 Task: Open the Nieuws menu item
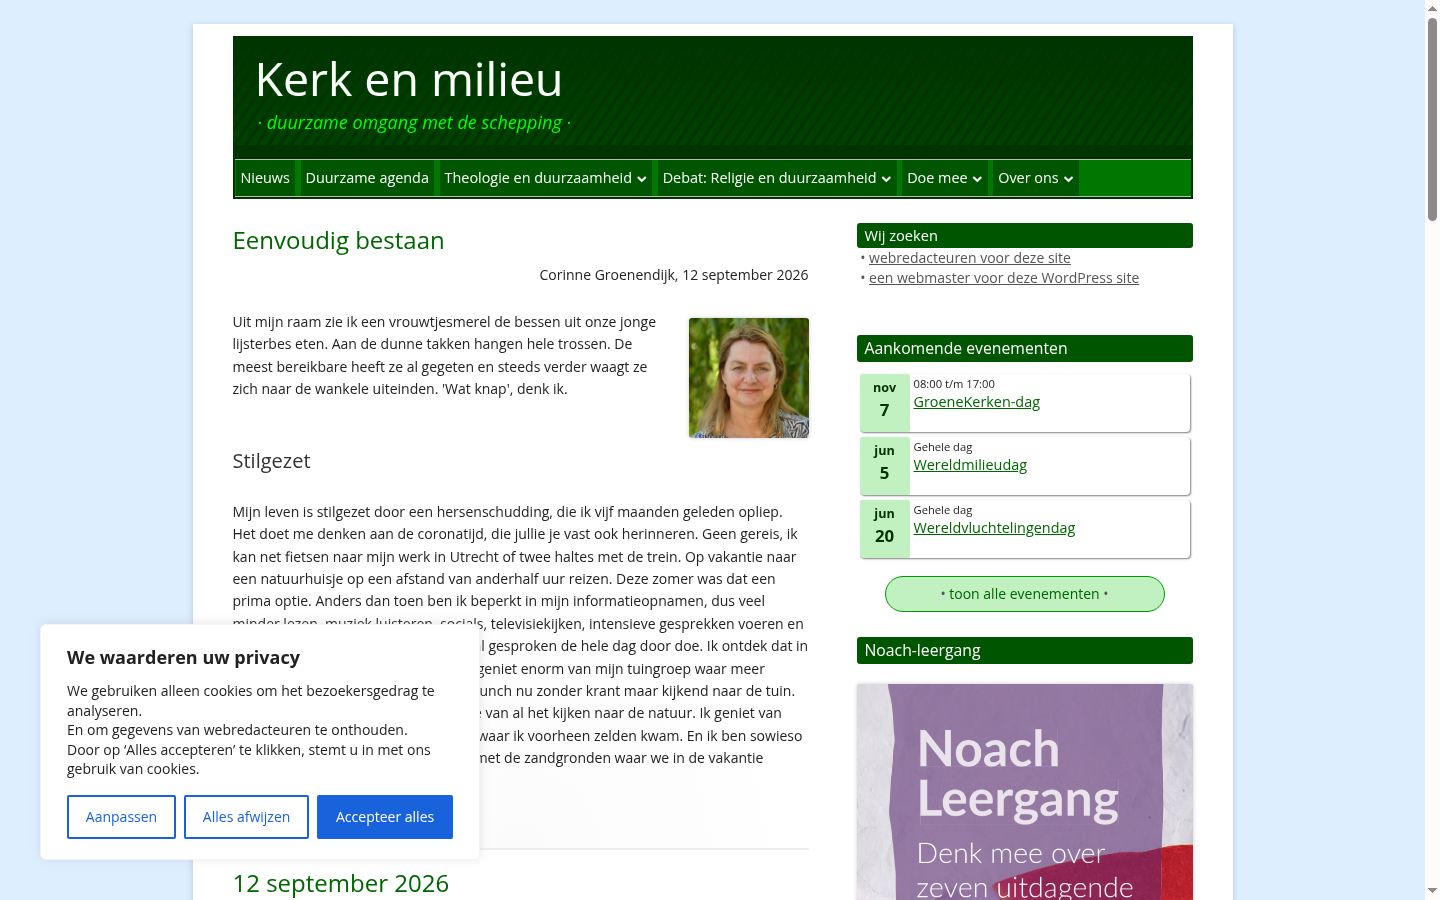pyautogui.click(x=265, y=178)
